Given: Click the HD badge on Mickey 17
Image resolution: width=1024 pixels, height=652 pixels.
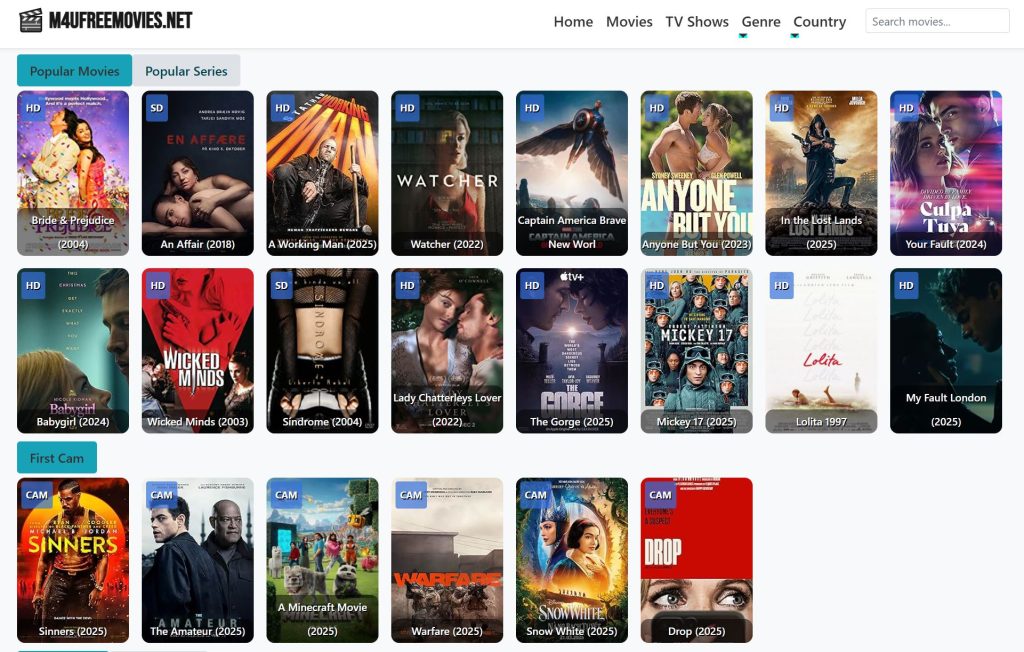Looking at the screenshot, I should pos(656,285).
